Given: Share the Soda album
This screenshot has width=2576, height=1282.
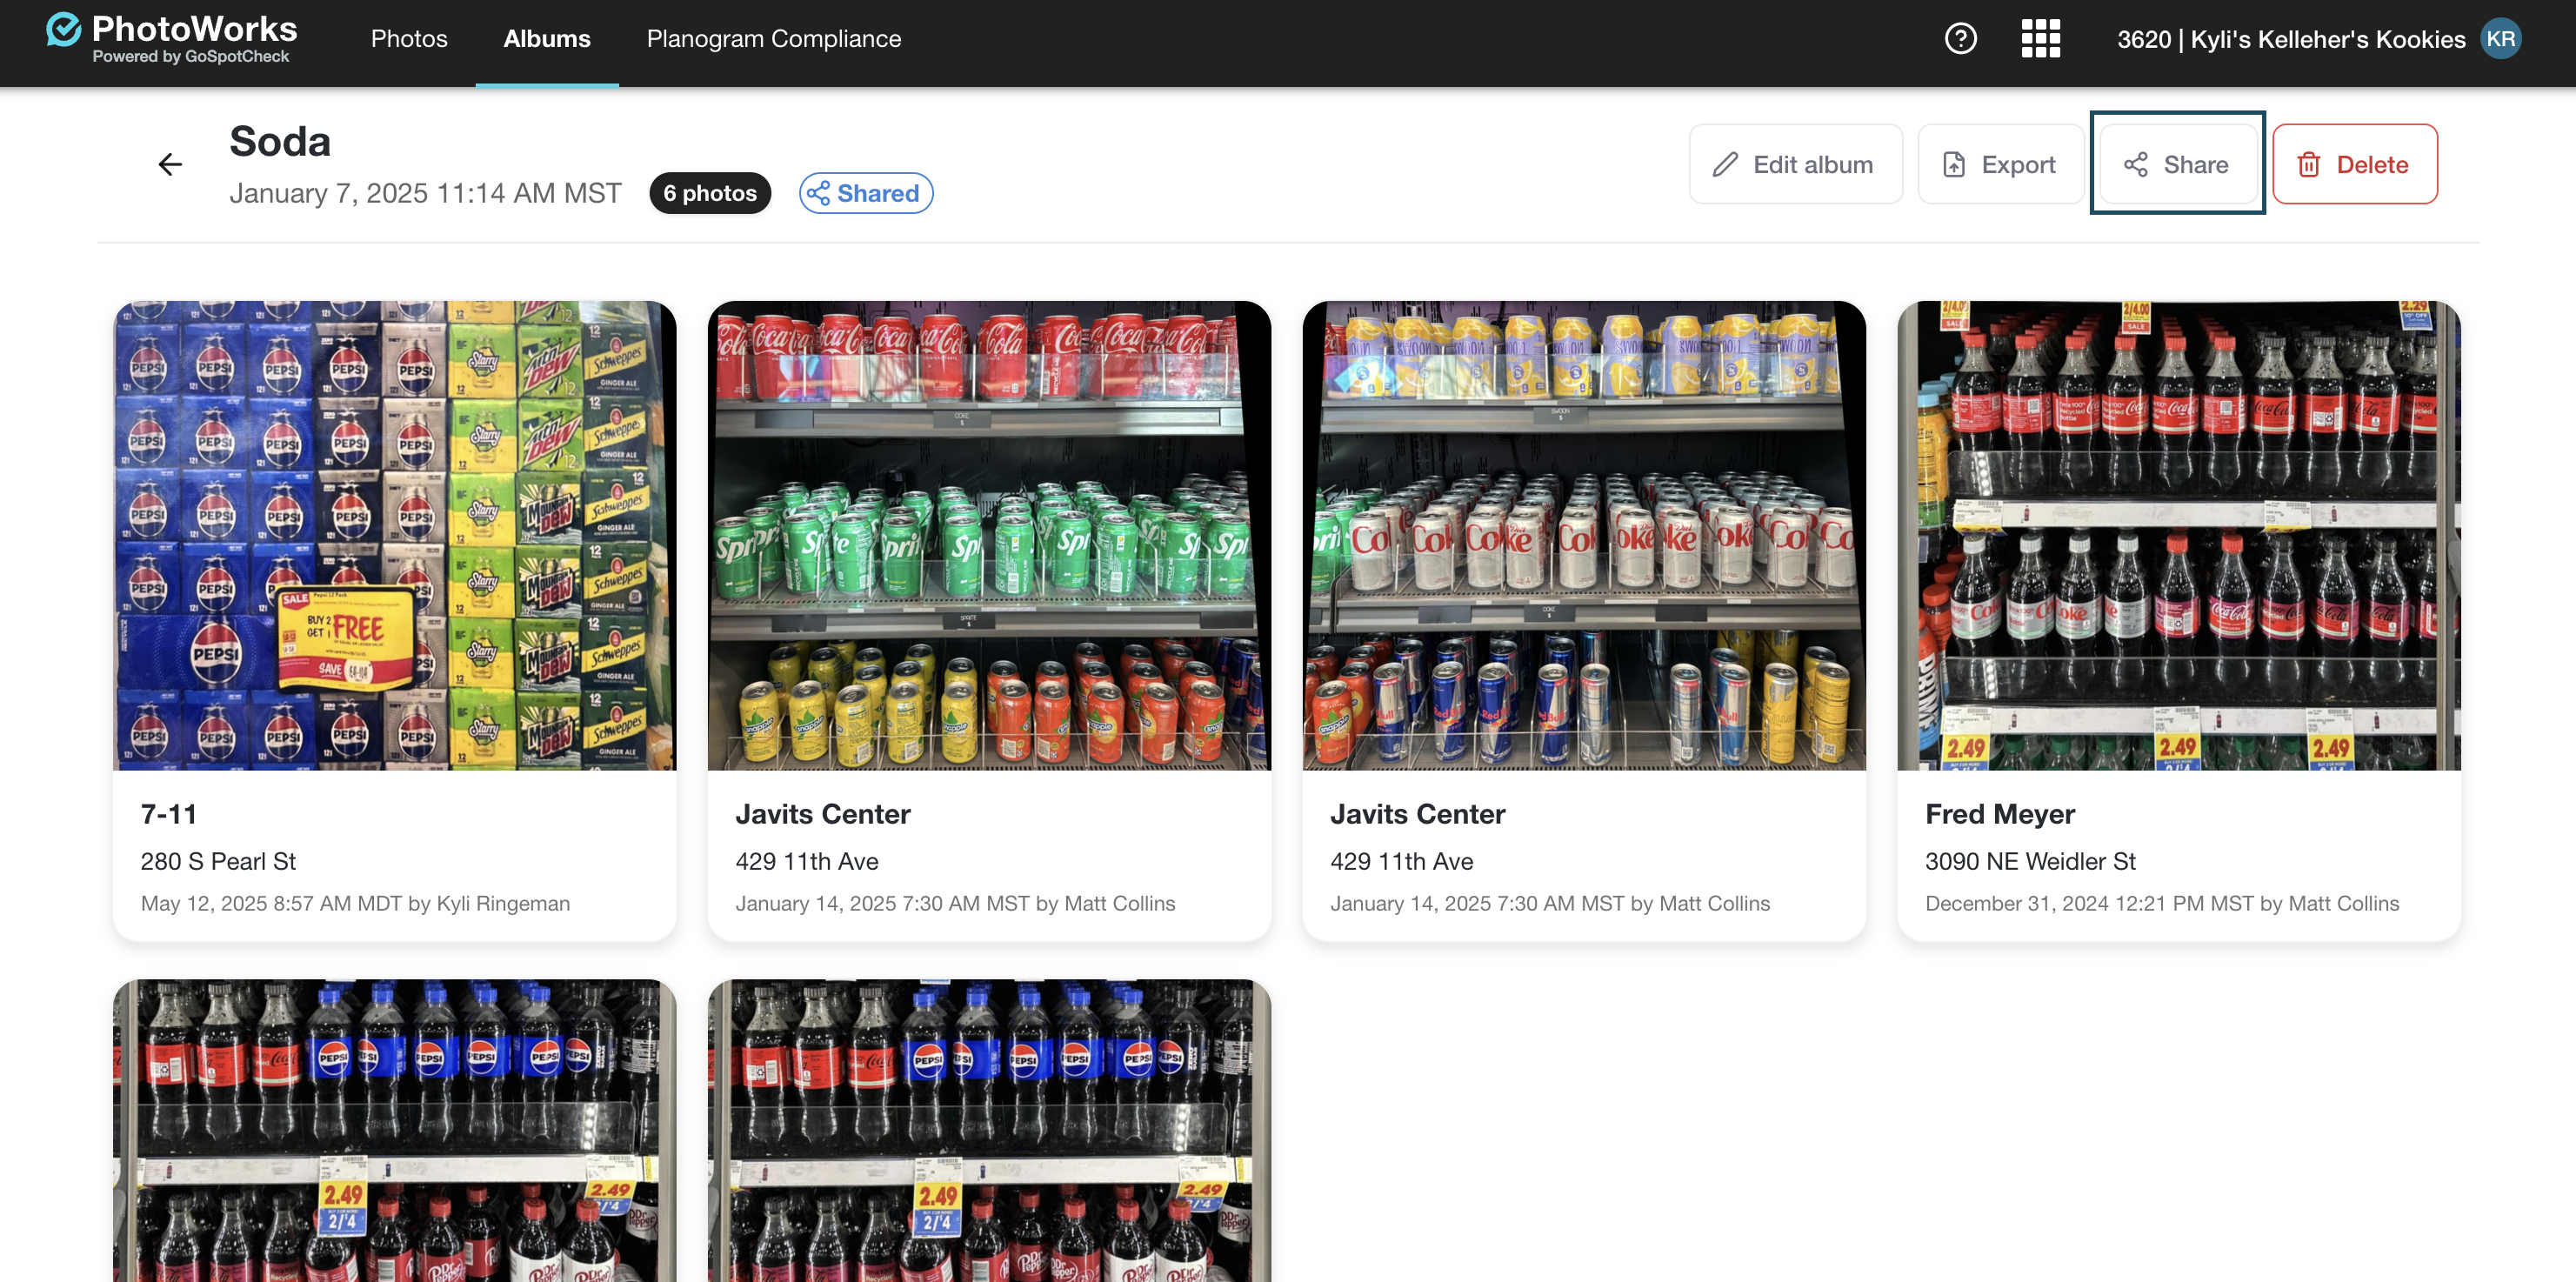Looking at the screenshot, I should tap(2178, 164).
